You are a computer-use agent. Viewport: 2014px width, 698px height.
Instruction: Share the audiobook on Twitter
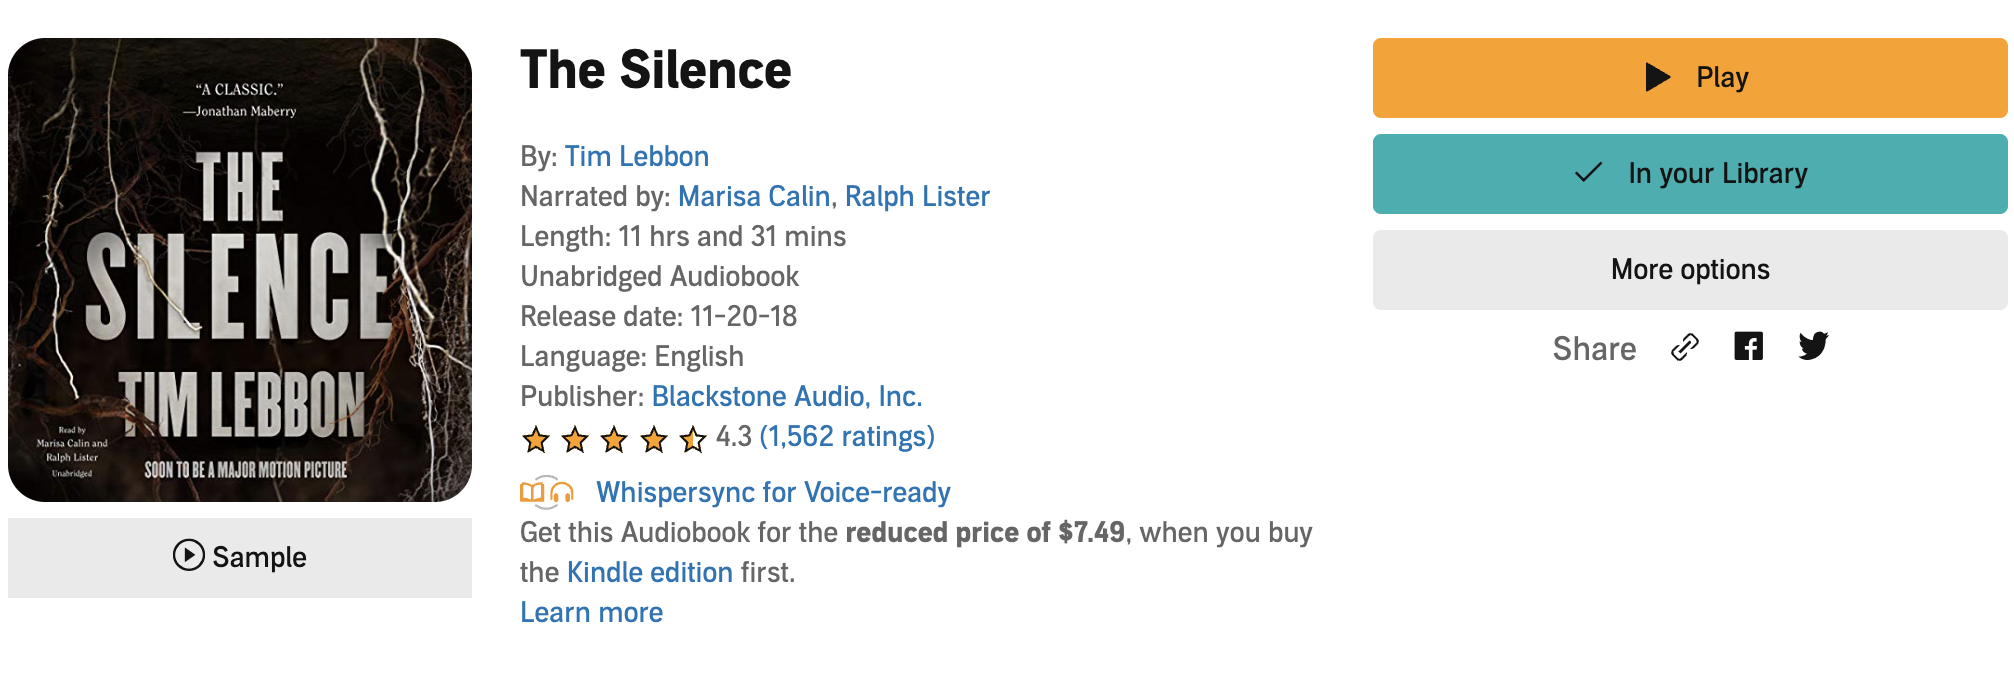(1813, 347)
